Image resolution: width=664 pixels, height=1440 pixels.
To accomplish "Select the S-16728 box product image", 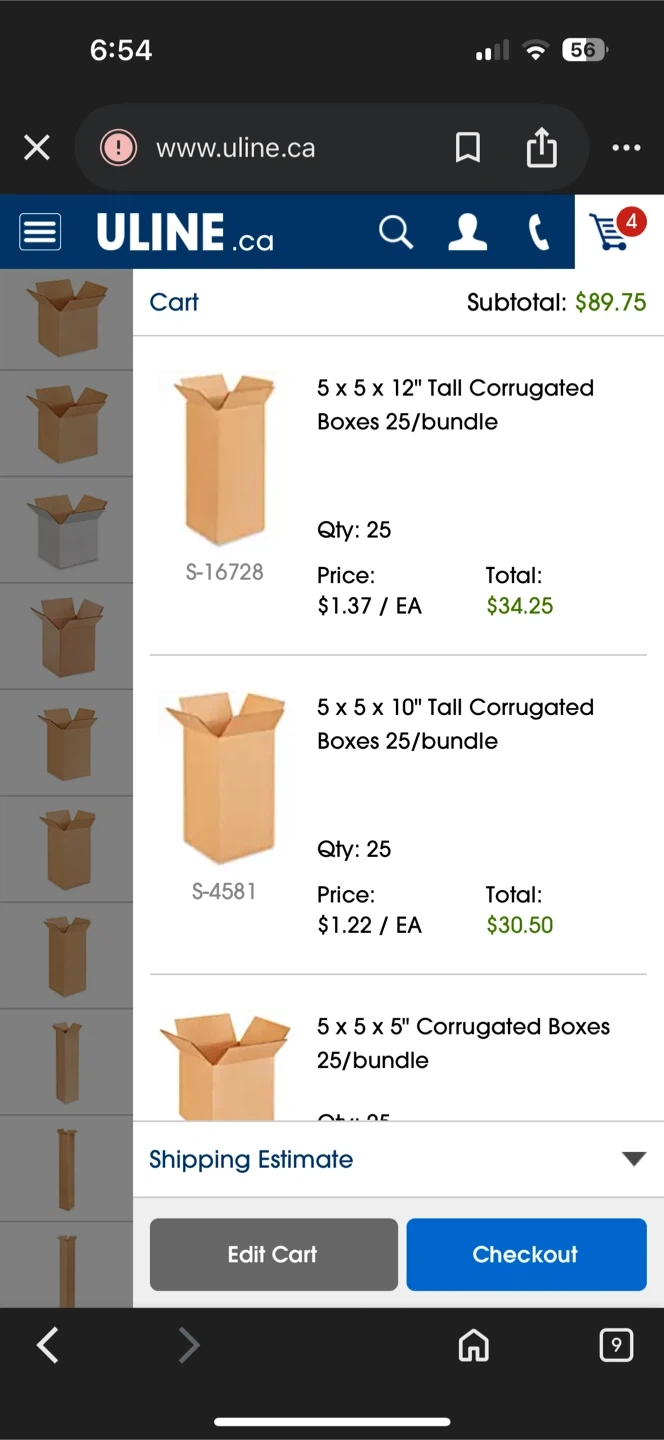I will click(225, 458).
